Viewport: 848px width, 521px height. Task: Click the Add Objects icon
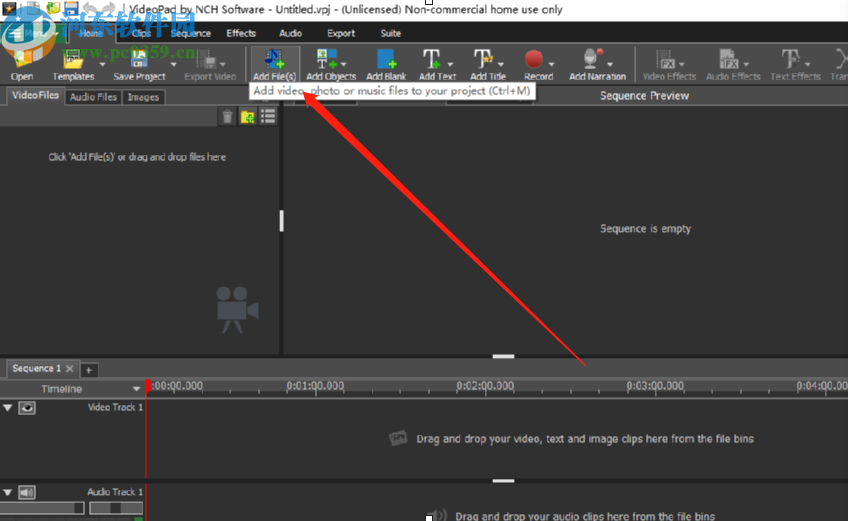pos(327,60)
